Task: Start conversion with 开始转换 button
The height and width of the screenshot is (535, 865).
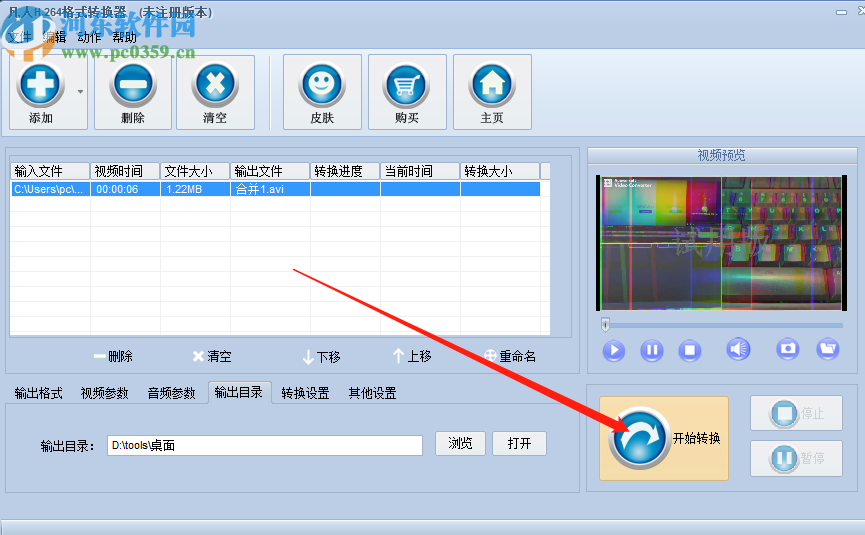Action: [x=664, y=438]
